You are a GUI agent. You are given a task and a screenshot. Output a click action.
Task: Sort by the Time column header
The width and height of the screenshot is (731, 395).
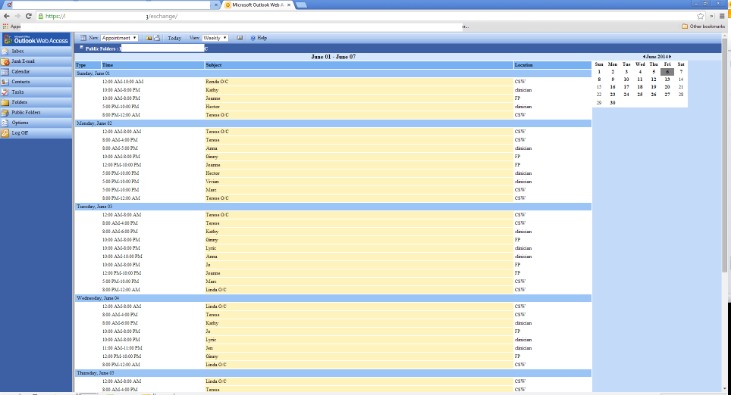click(x=153, y=65)
